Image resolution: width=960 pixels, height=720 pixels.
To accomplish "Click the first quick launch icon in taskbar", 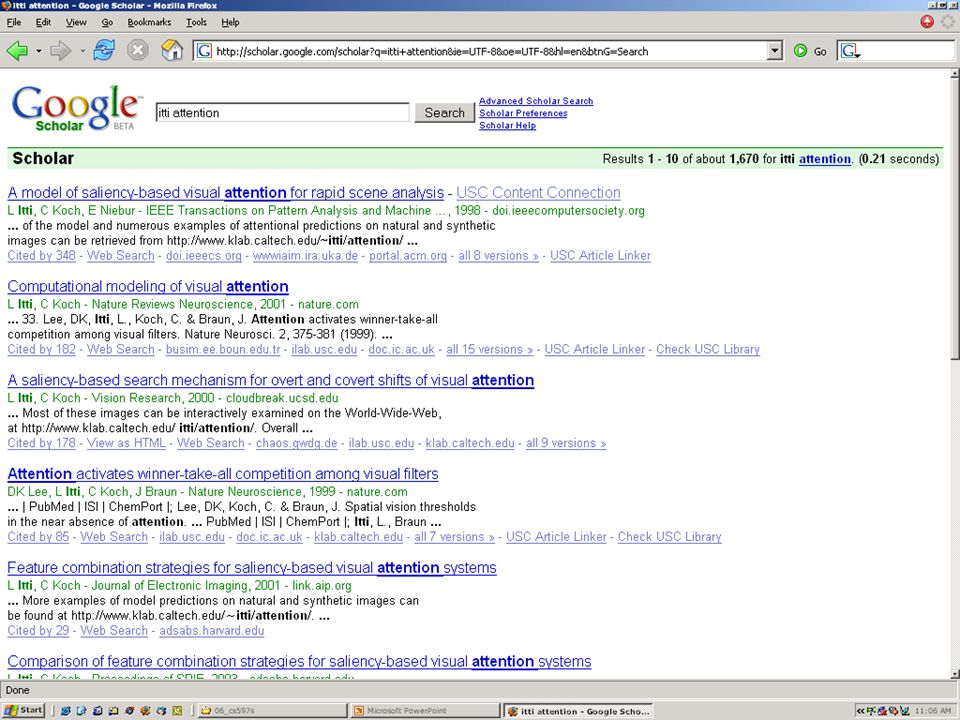I will [66, 711].
